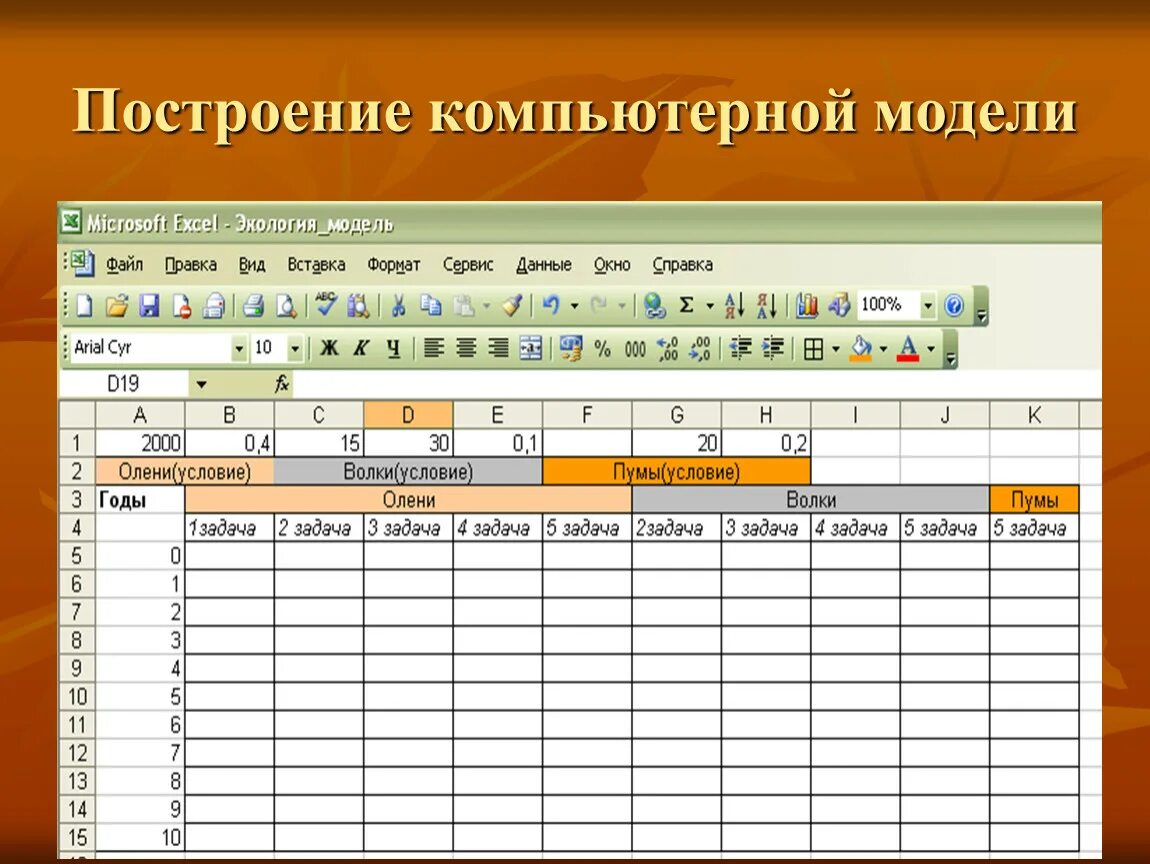Open the Правка menu
The height and width of the screenshot is (864, 1150).
pyautogui.click(x=191, y=264)
